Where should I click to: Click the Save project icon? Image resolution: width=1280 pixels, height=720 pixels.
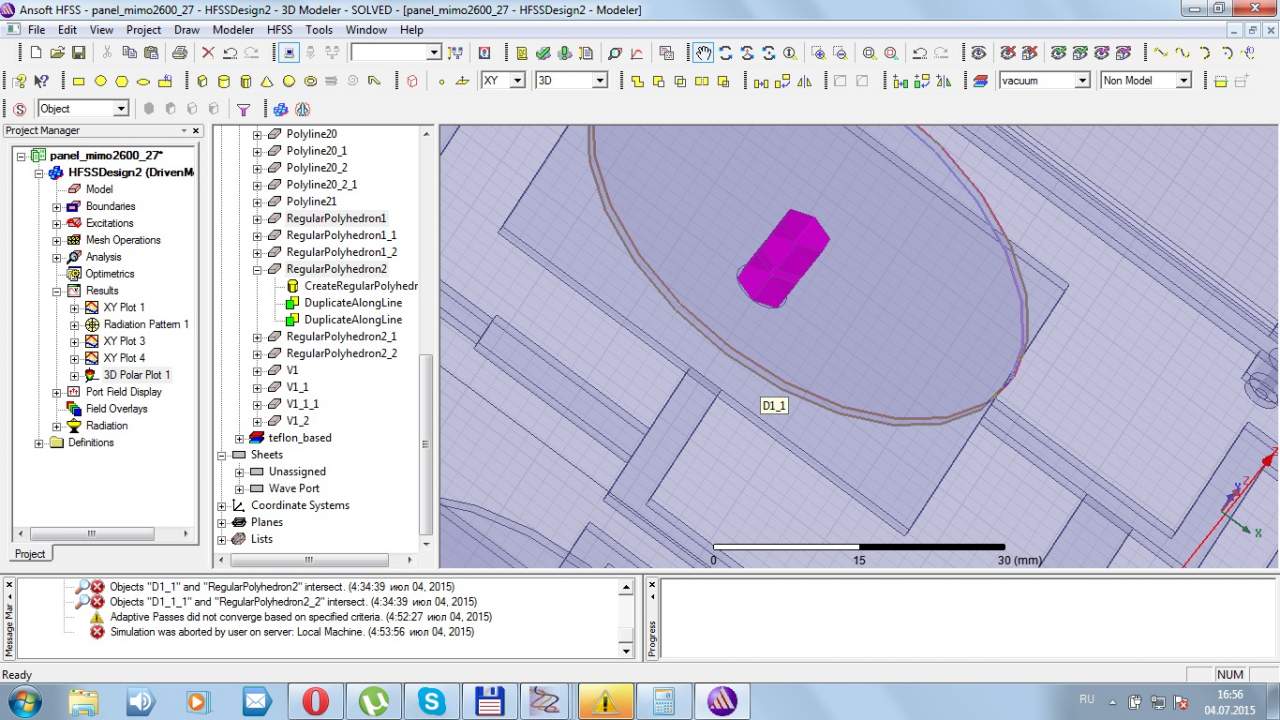[x=77, y=53]
